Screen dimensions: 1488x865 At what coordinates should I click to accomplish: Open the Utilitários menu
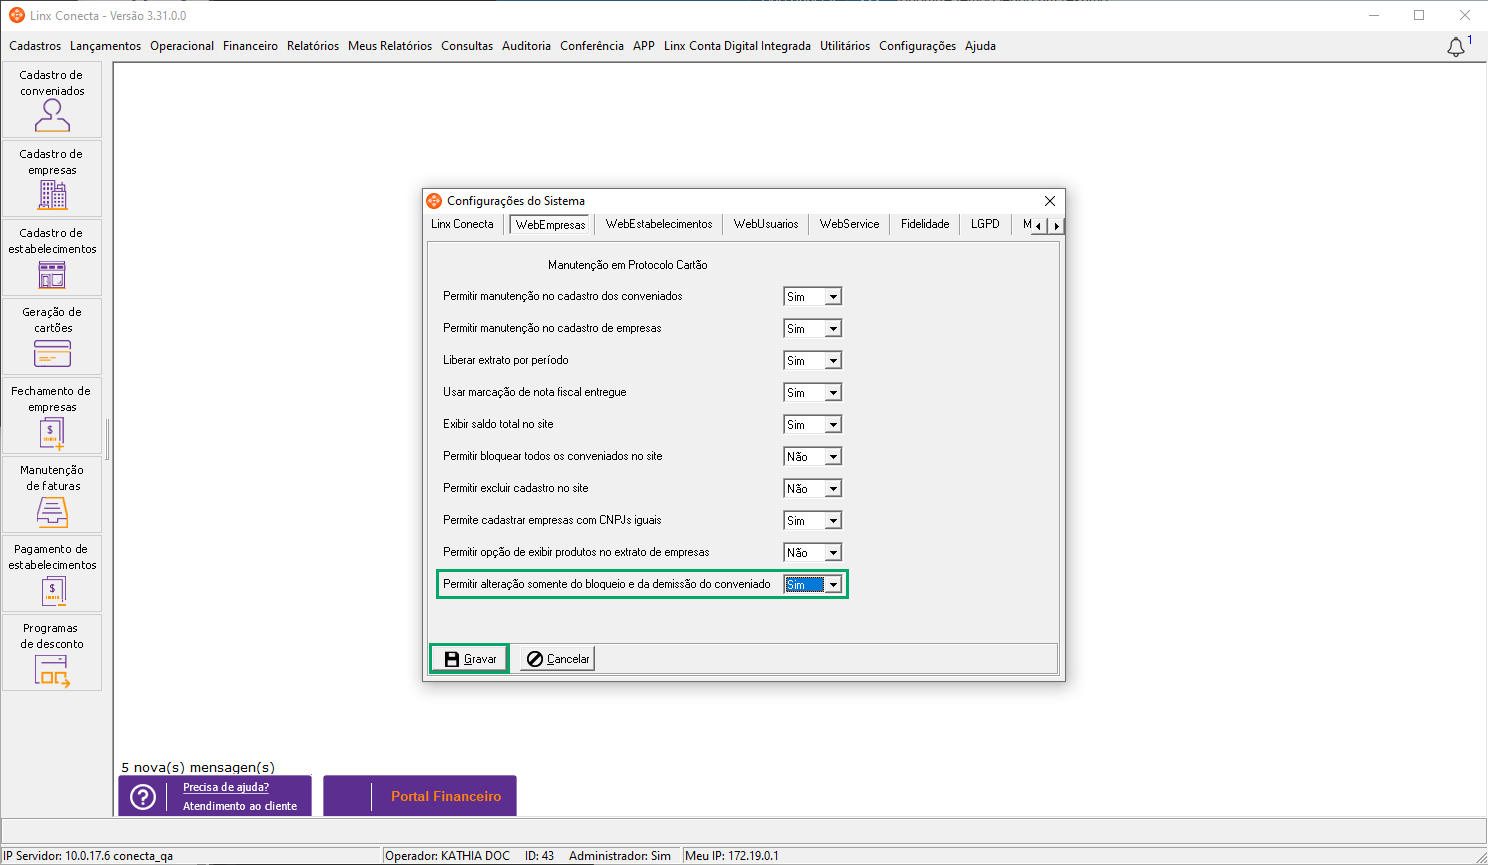coord(845,46)
